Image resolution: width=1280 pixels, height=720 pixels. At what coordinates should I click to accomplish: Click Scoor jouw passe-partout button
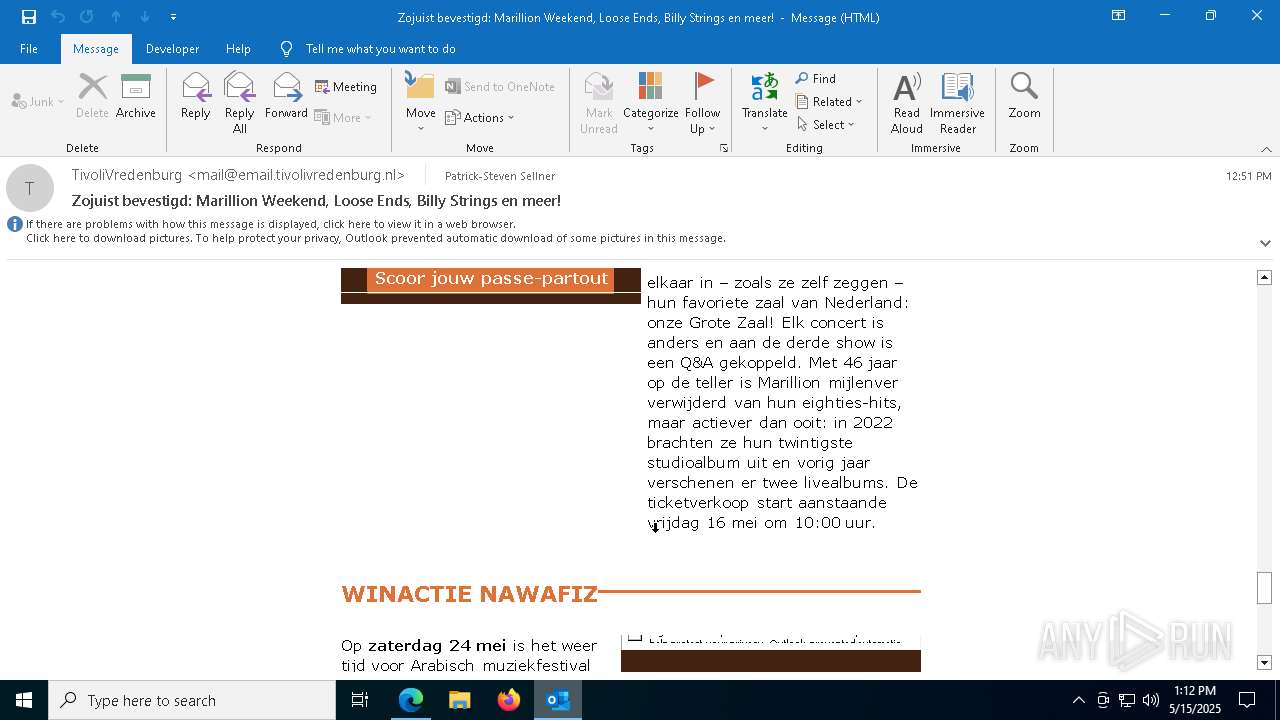click(x=491, y=279)
